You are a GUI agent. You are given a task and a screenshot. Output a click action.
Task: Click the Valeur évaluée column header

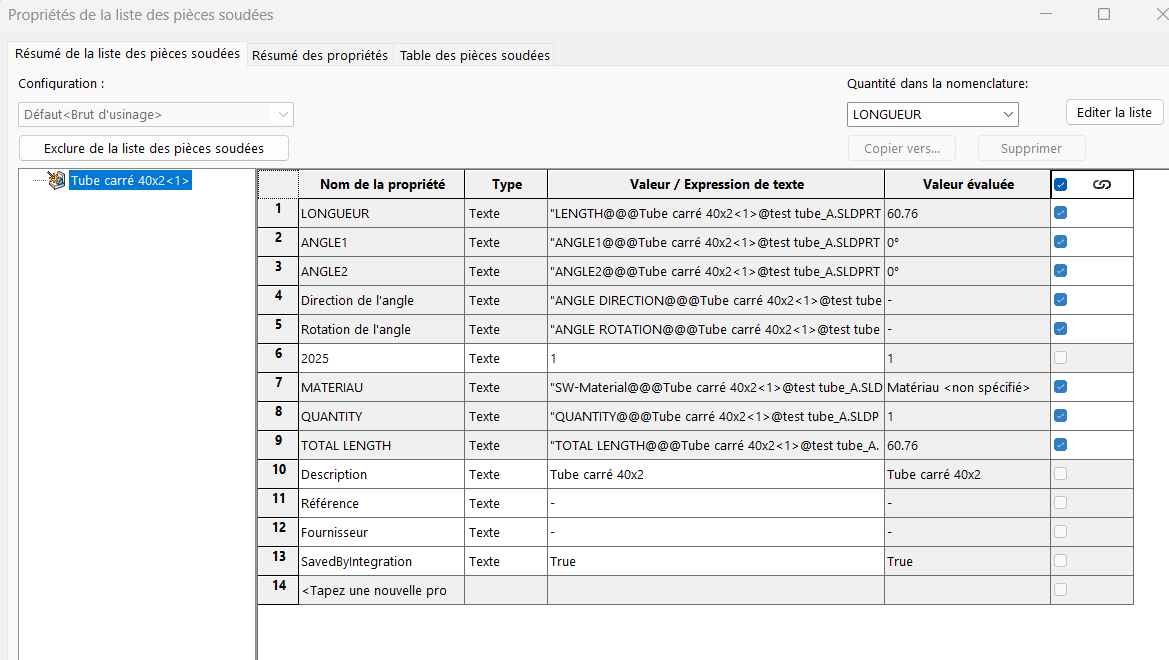tap(968, 184)
